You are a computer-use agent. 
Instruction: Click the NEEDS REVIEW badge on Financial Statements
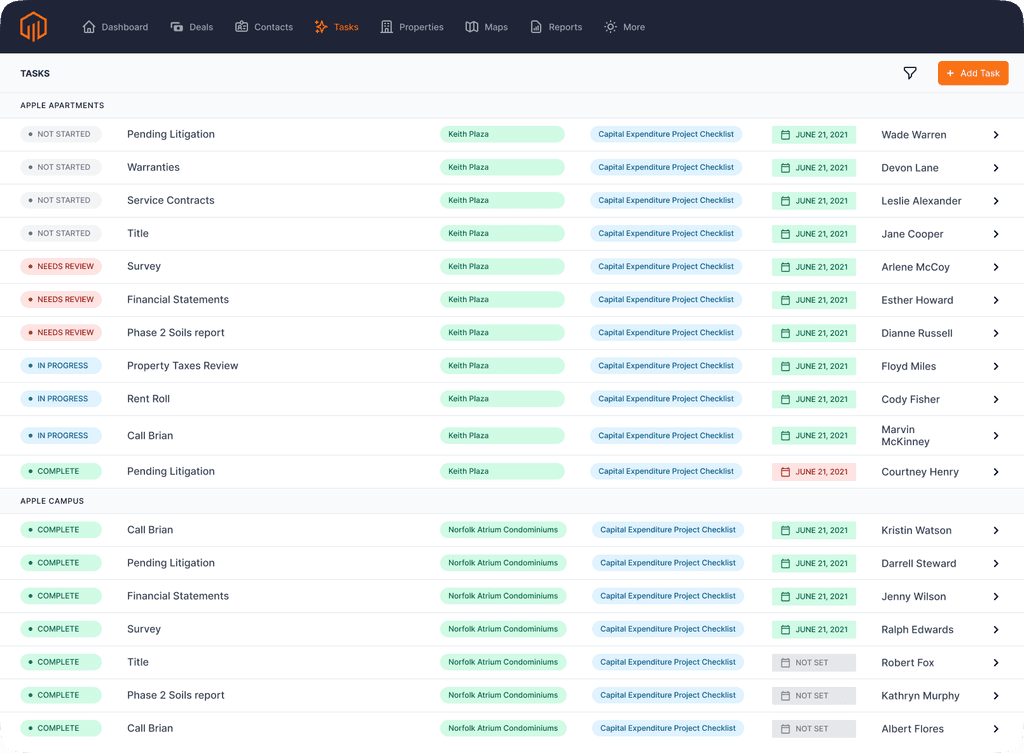pos(63,299)
